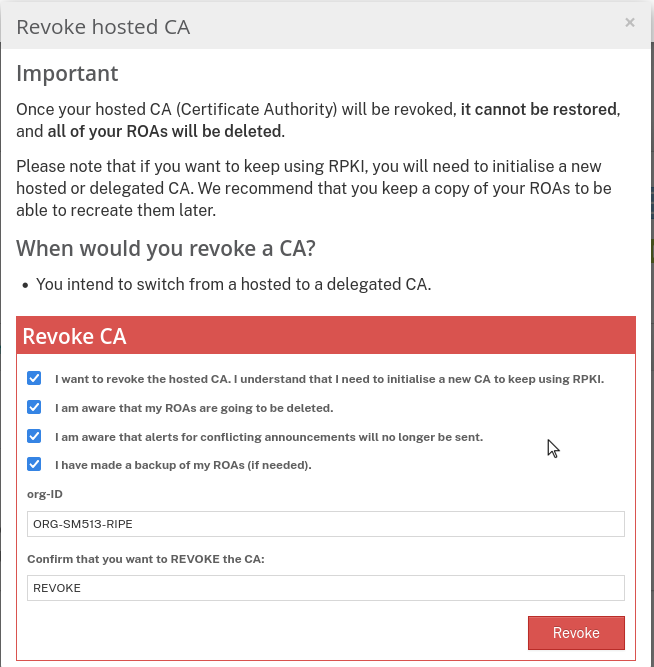Uncheck the 'I want to revoke the hosted CA' checkbox
654x667 pixels.
click(x=35, y=379)
